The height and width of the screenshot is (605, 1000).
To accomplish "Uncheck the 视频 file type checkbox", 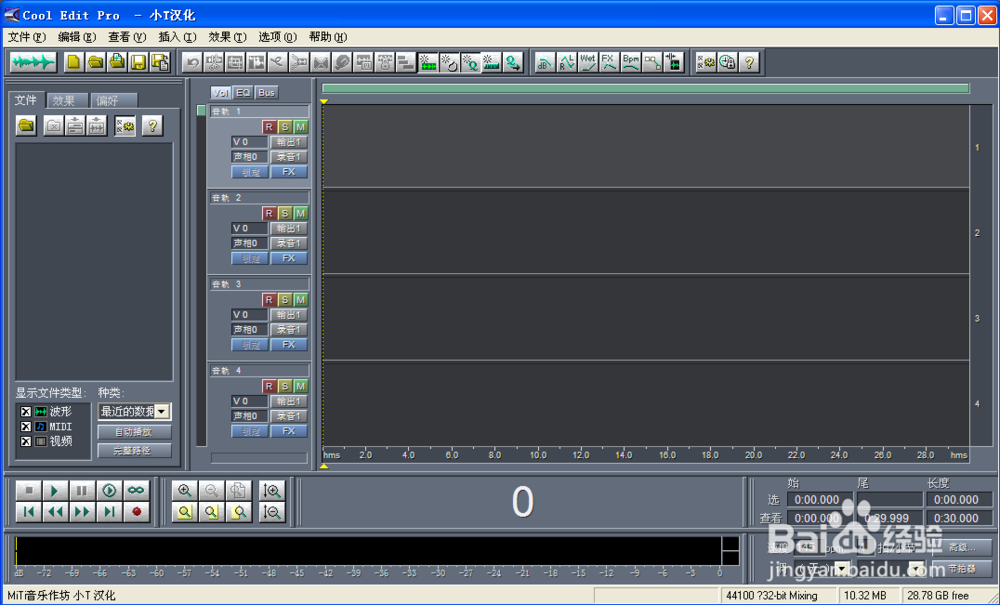I will [26, 441].
